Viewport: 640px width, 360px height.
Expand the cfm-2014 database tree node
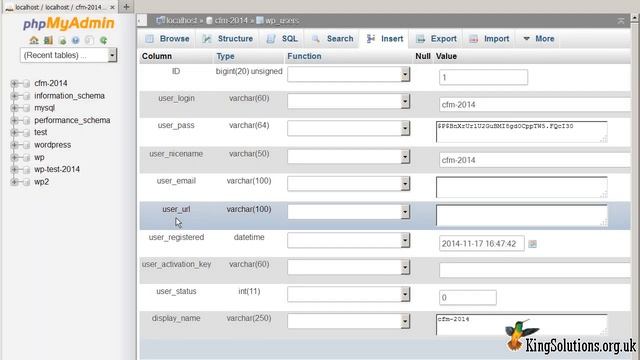point(14,83)
